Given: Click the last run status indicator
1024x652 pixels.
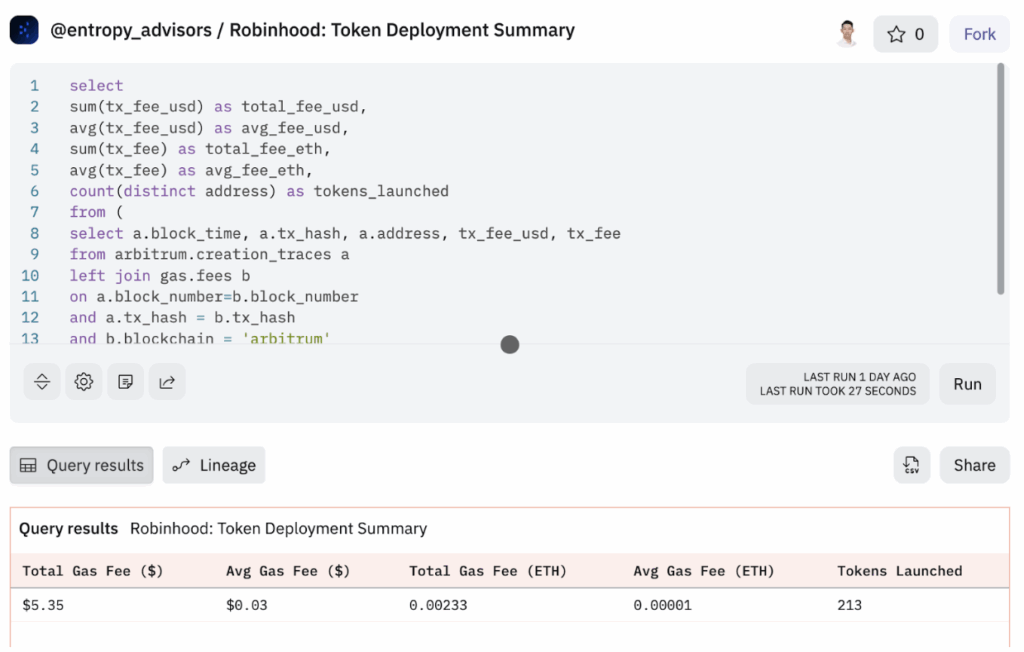Looking at the screenshot, I should [837, 384].
